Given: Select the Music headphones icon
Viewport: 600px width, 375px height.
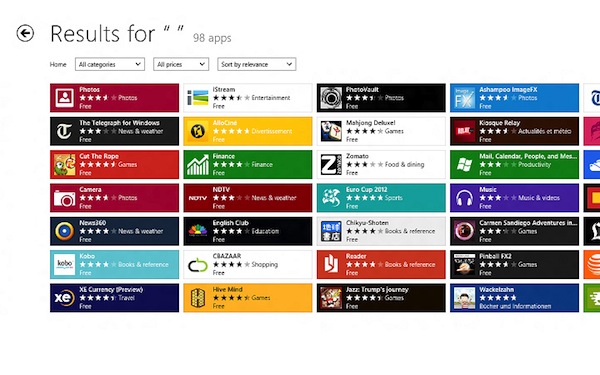Looking at the screenshot, I should [464, 198].
